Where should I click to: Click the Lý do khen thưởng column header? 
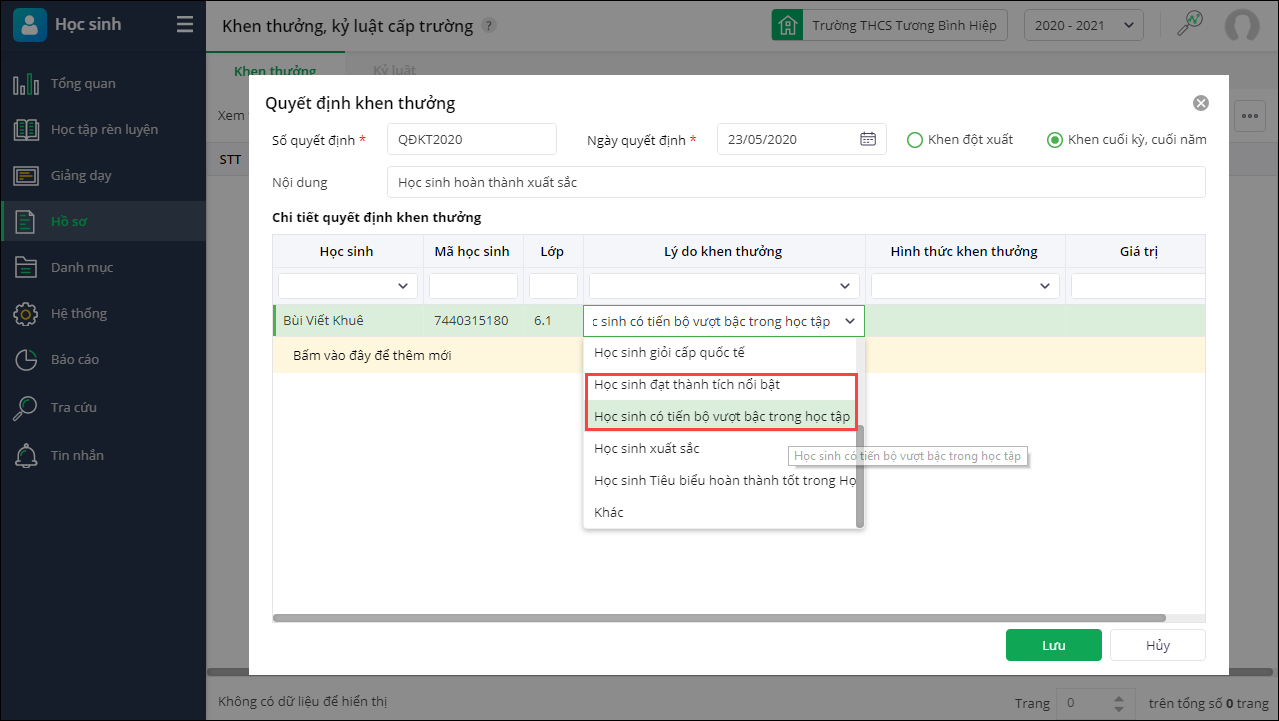(x=724, y=251)
